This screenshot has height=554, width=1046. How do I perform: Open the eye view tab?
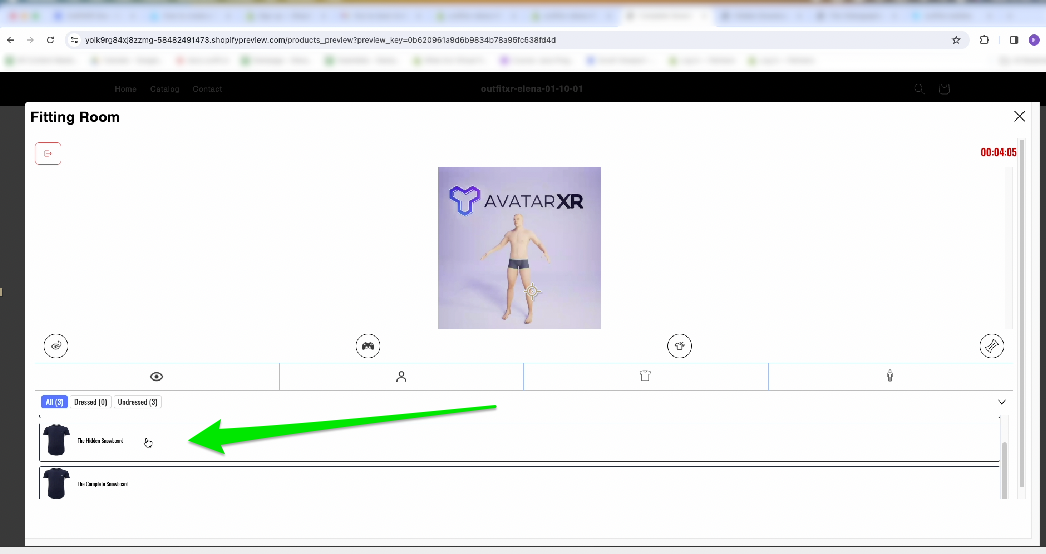[157, 376]
